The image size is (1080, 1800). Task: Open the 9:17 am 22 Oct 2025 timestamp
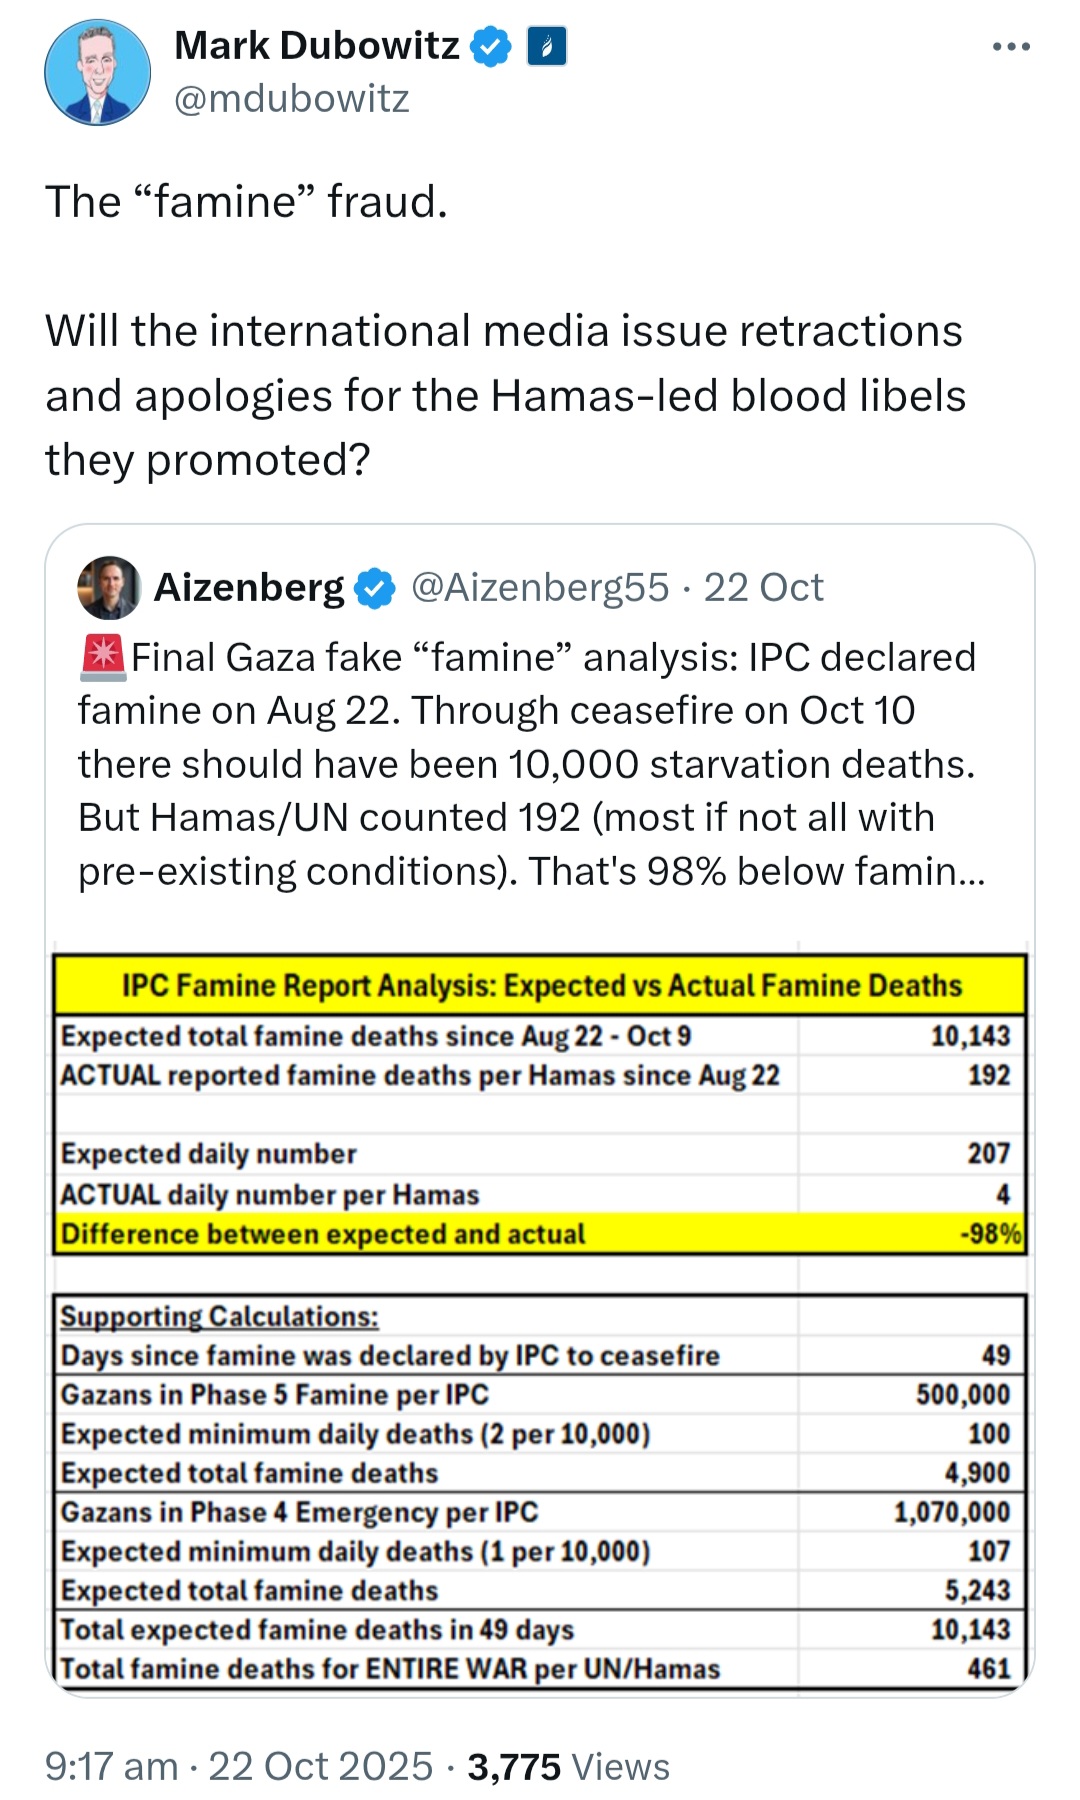pos(239,1766)
